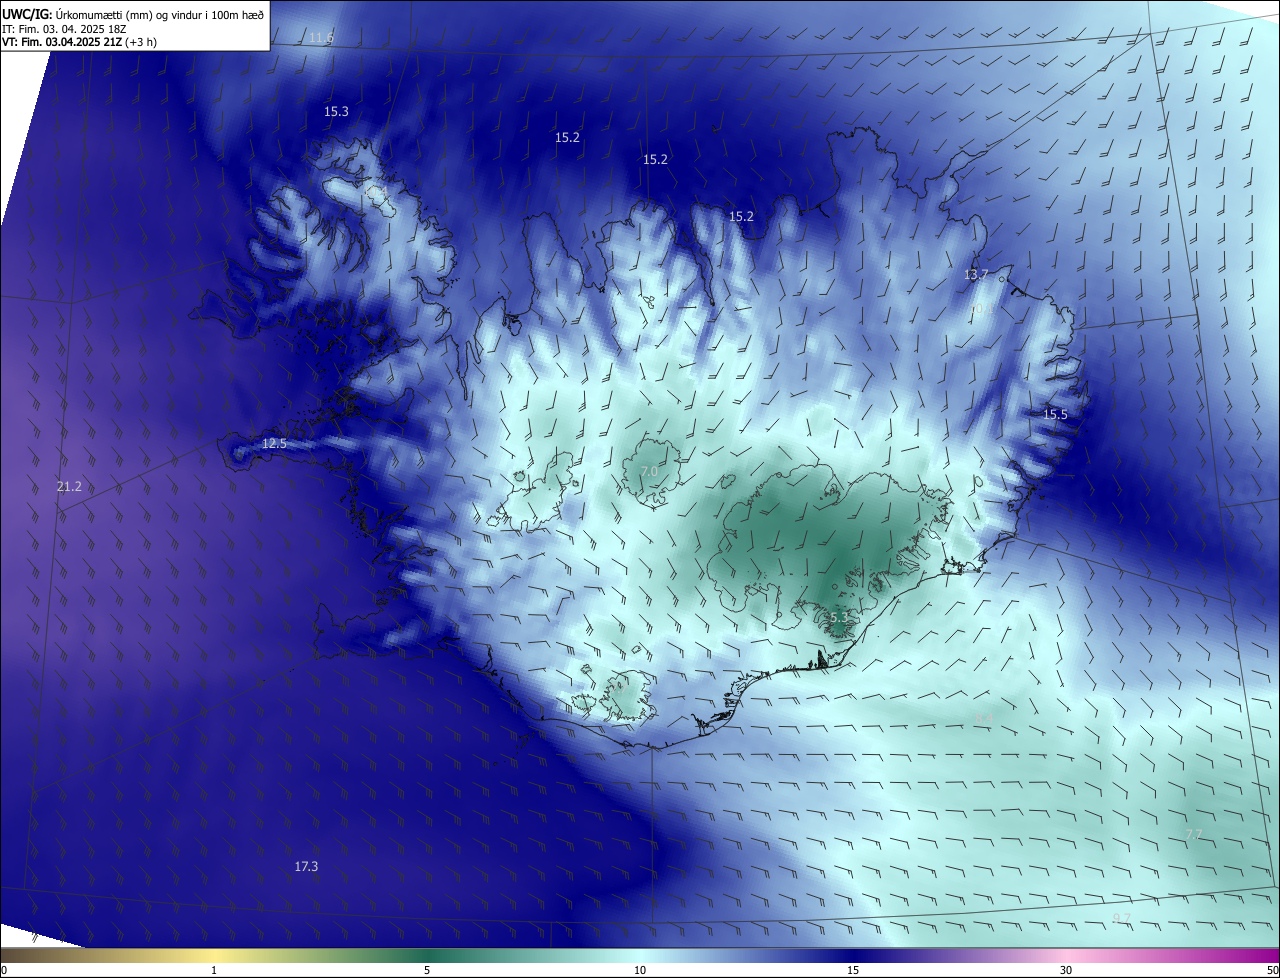Click the map value 21.2
The height and width of the screenshot is (978, 1280).
point(69,487)
